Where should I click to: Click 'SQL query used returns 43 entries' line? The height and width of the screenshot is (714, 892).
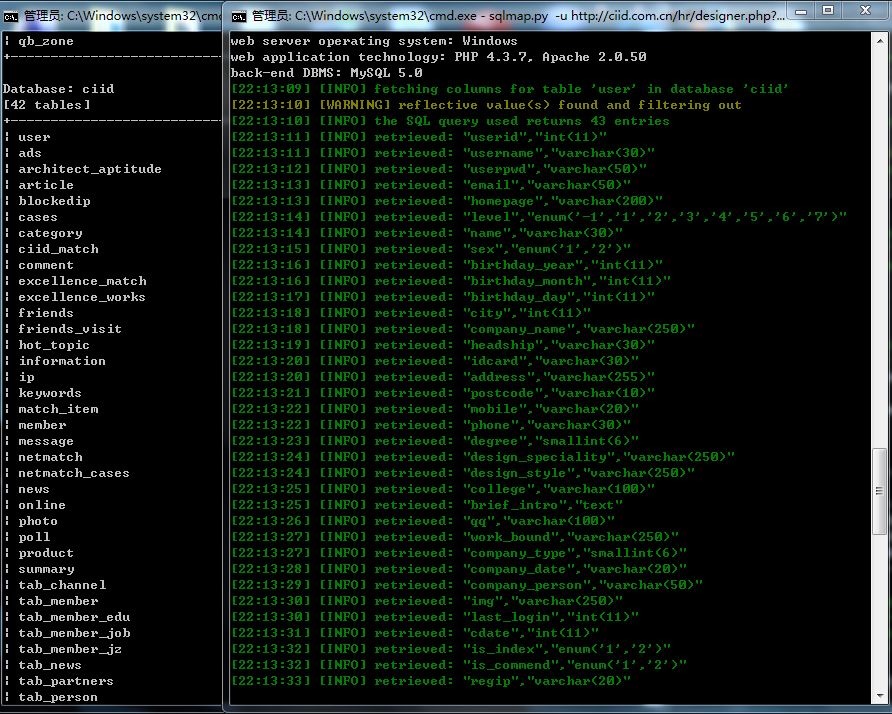(450, 121)
